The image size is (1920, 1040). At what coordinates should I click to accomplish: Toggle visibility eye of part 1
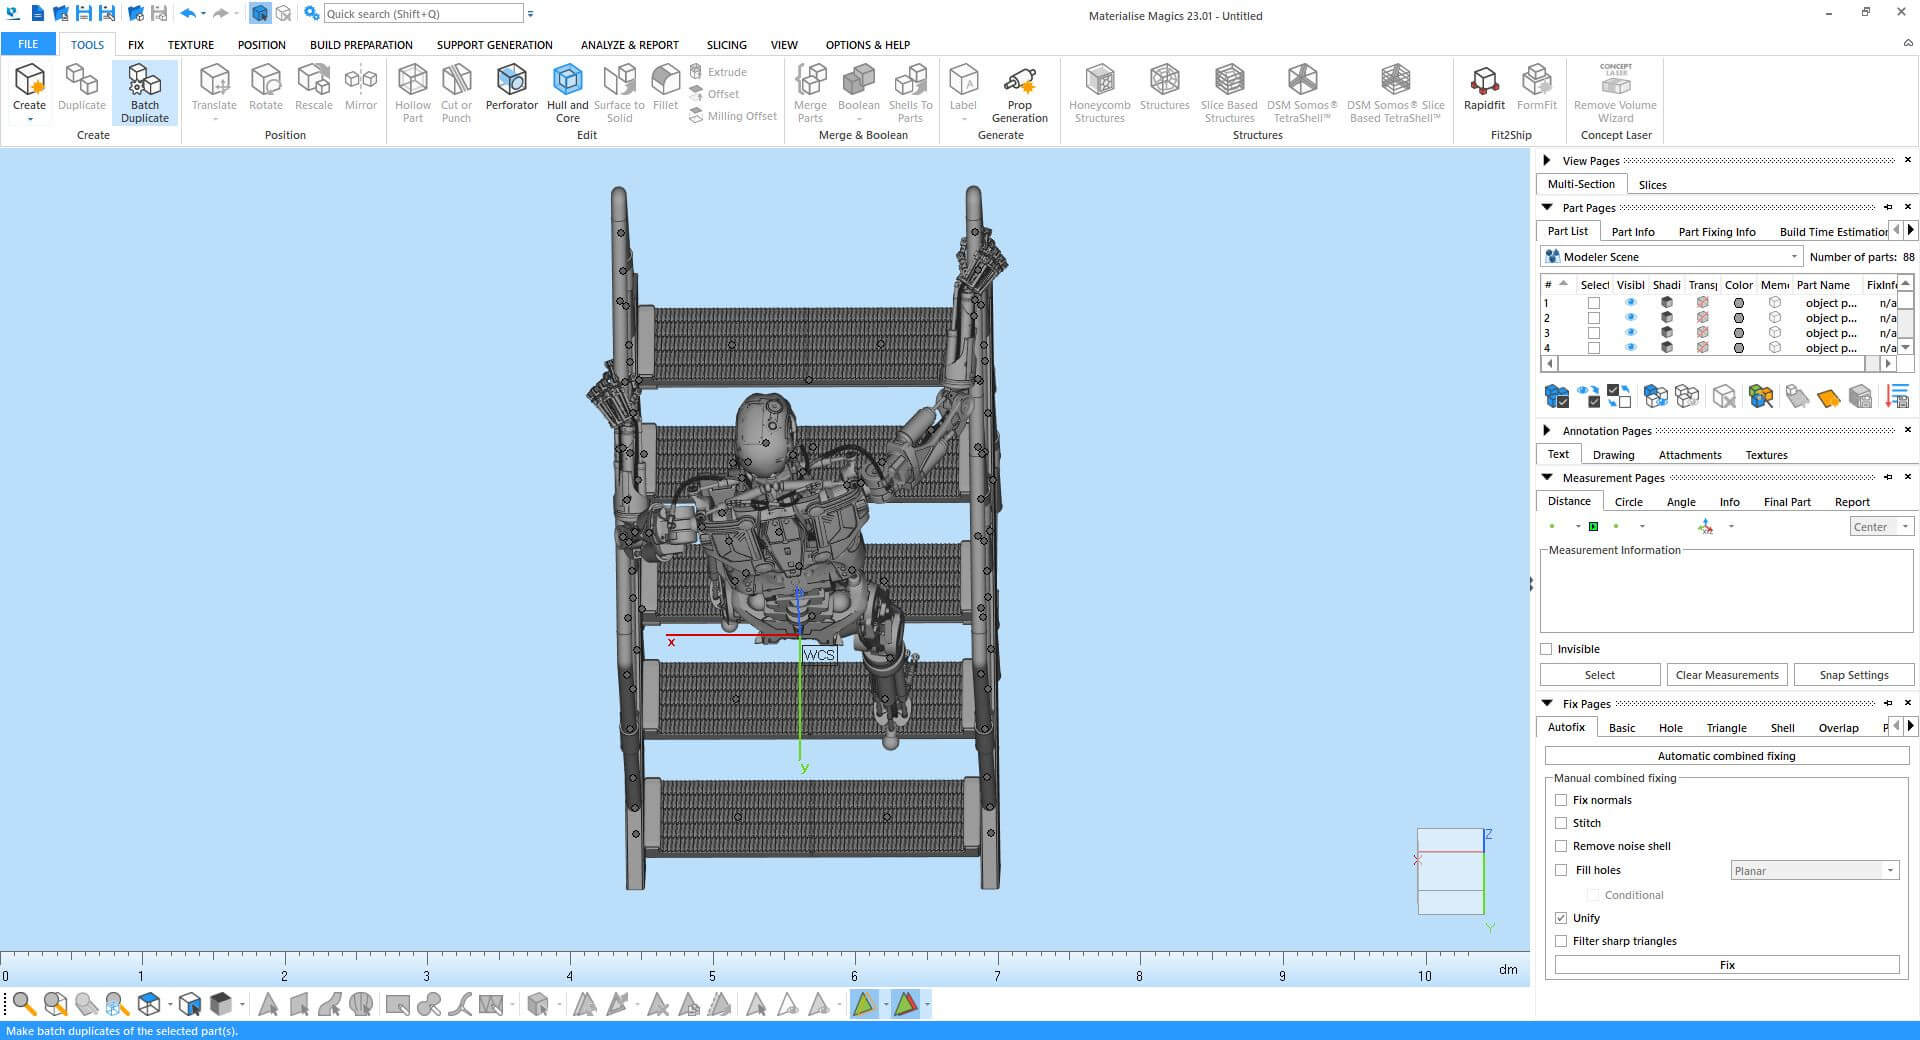coord(1630,303)
